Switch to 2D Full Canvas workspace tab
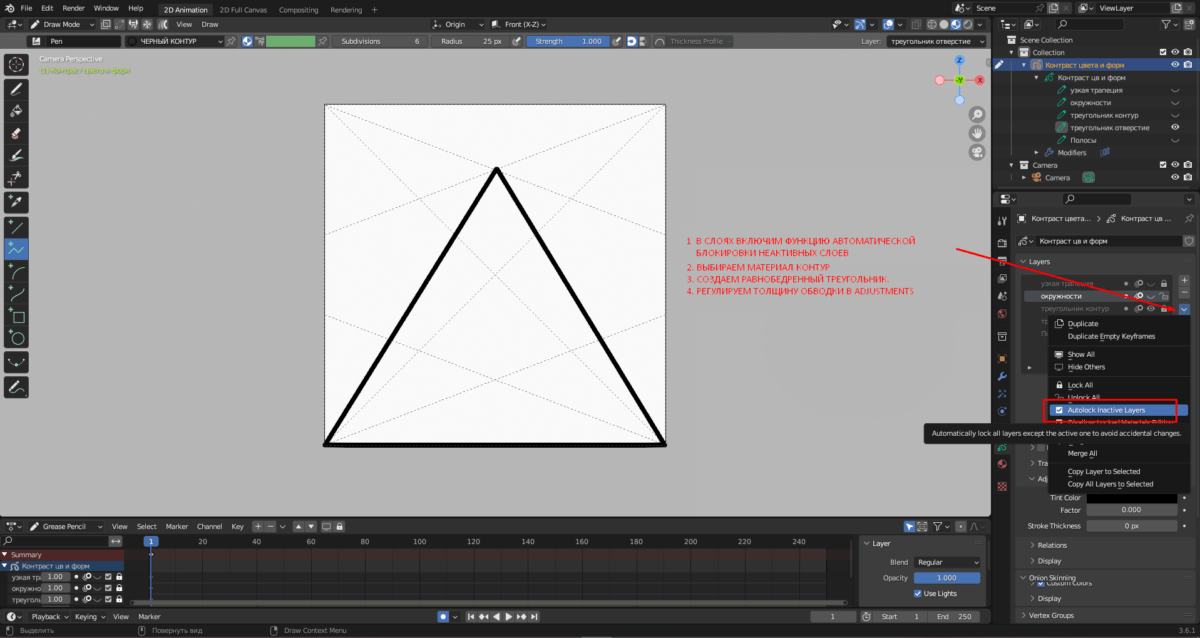Screen dimensions: 1200x638 (243, 10)
